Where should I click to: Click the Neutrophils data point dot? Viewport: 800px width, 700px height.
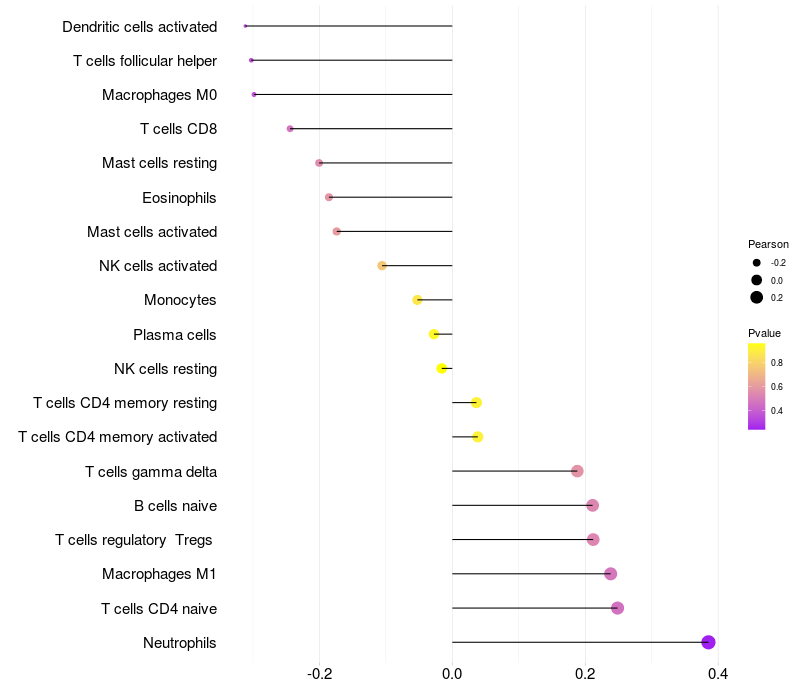[708, 642]
